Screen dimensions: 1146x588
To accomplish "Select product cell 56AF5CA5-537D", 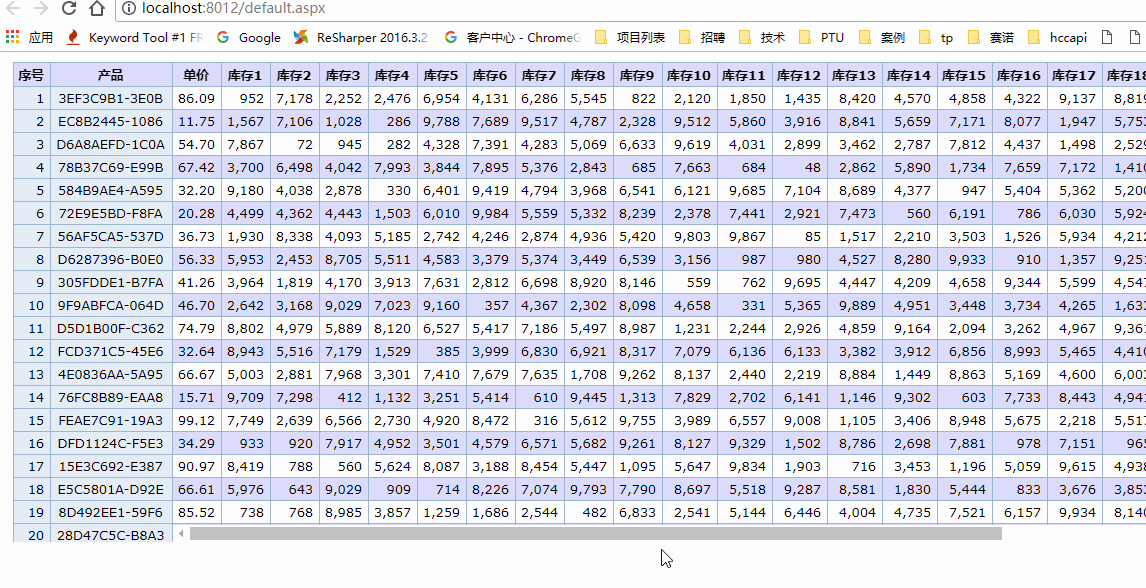I will [111, 237].
